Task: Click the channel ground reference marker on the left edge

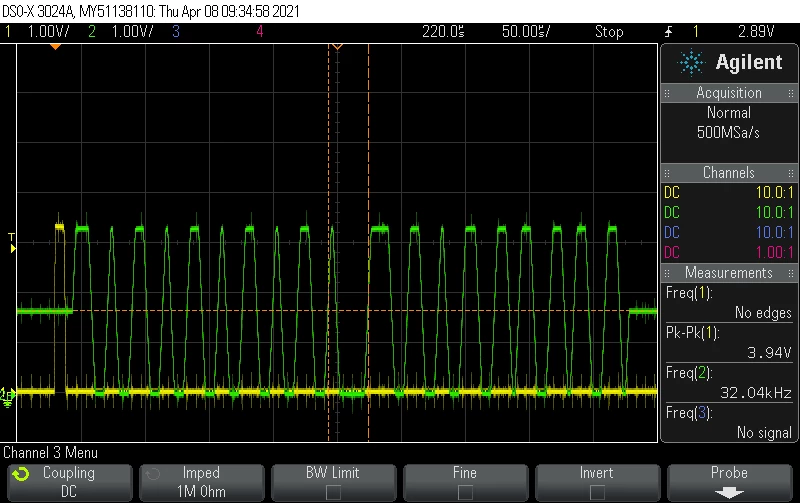Action: tap(8, 396)
